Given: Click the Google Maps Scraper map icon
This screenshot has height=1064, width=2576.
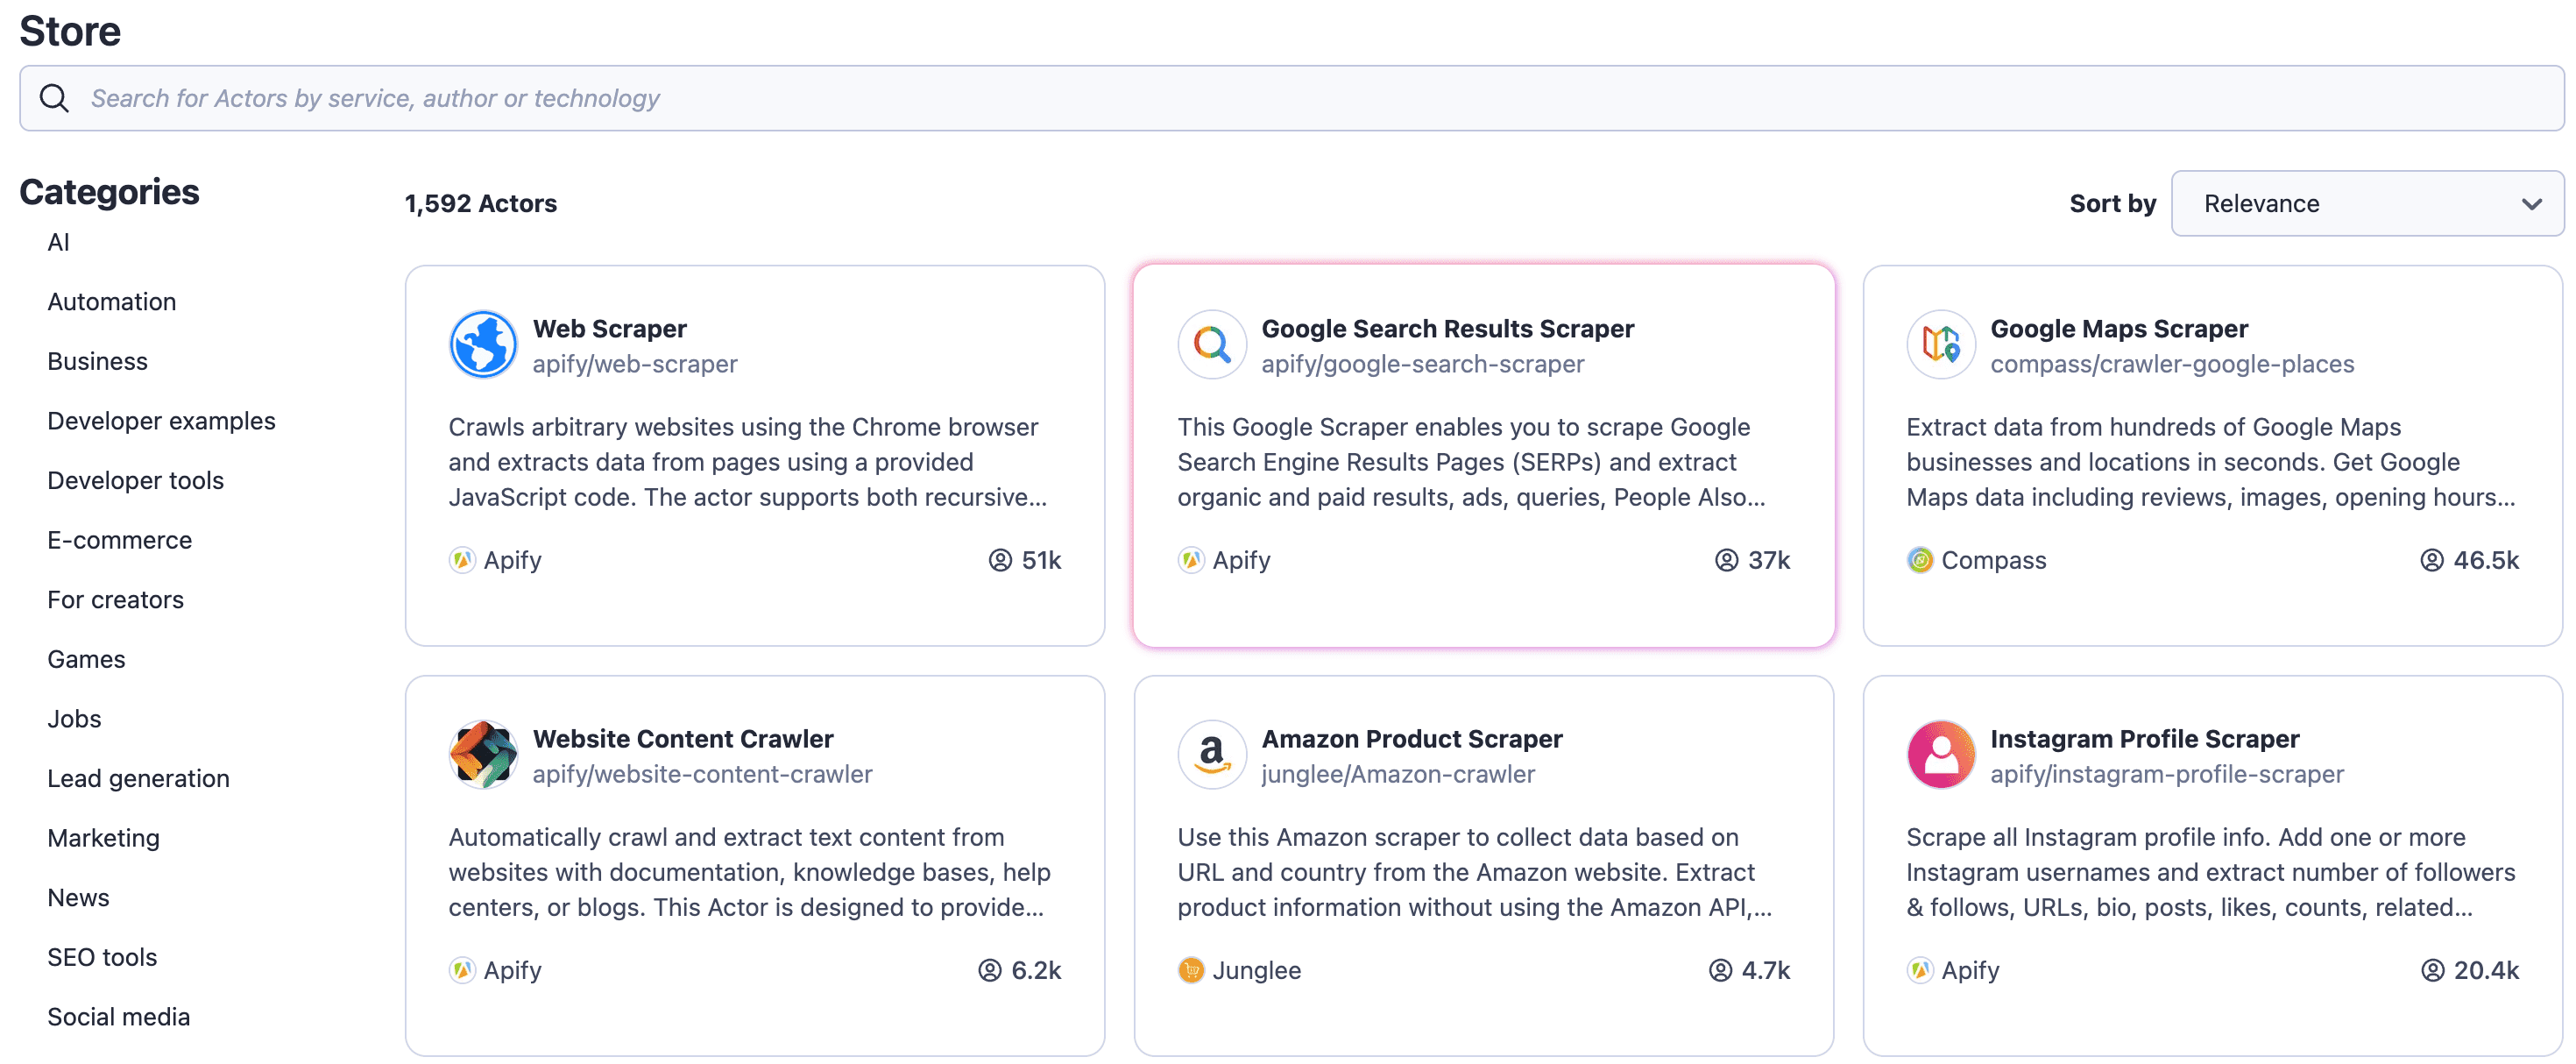Looking at the screenshot, I should click(1940, 344).
